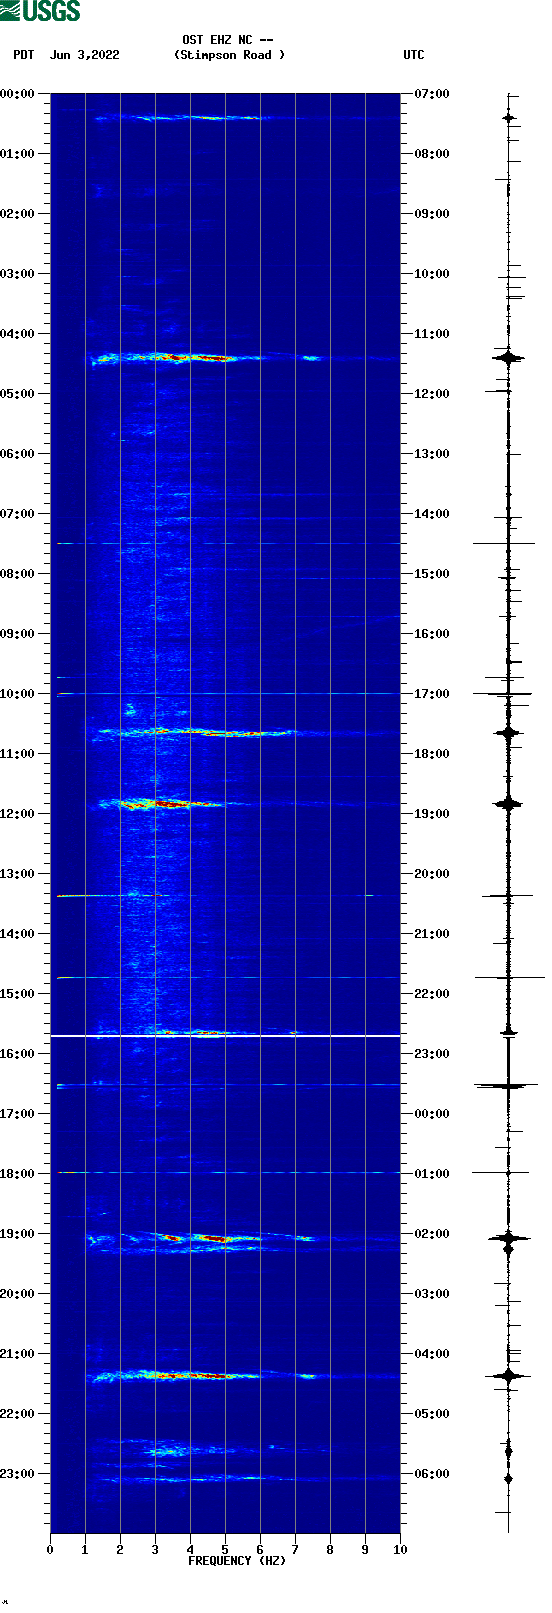This screenshot has width=552, height=1613.
Task: Click the frequency axis tick label 3
Action: pyautogui.click(x=155, y=1550)
